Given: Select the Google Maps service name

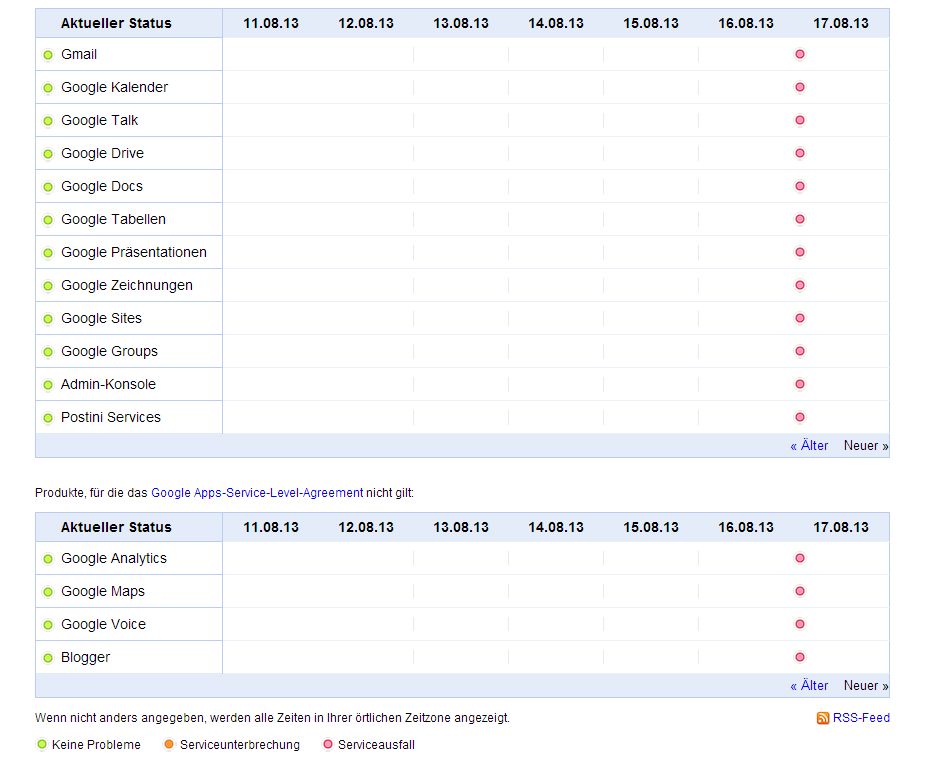Looking at the screenshot, I should 103,592.
